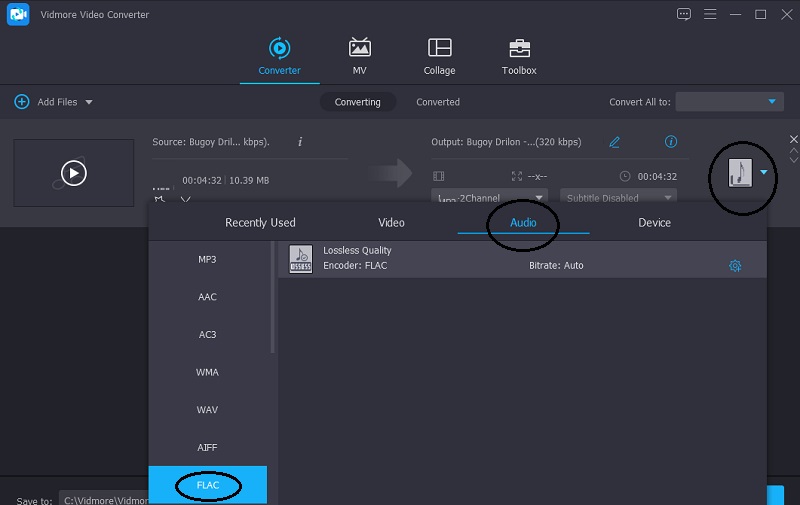The width and height of the screenshot is (800, 505).
Task: Open the Toolbox module
Action: (519, 48)
